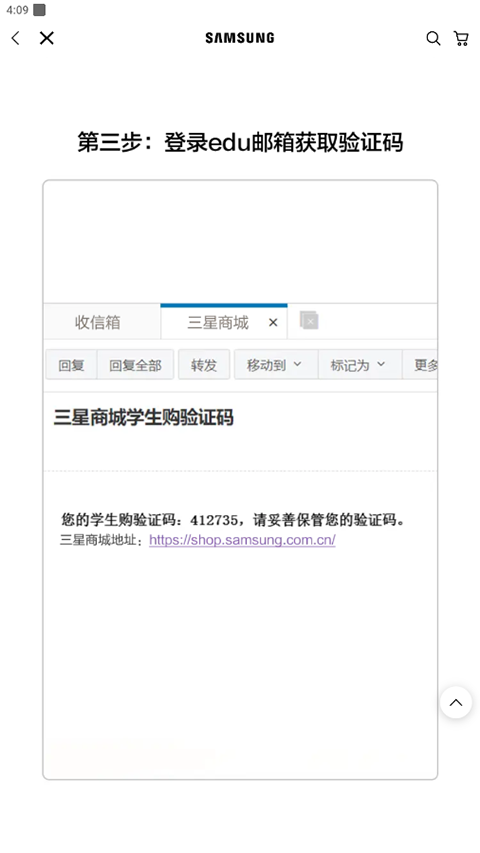Tap the scroll-to-top arrow button
The image size is (480, 853).
[x=456, y=702]
